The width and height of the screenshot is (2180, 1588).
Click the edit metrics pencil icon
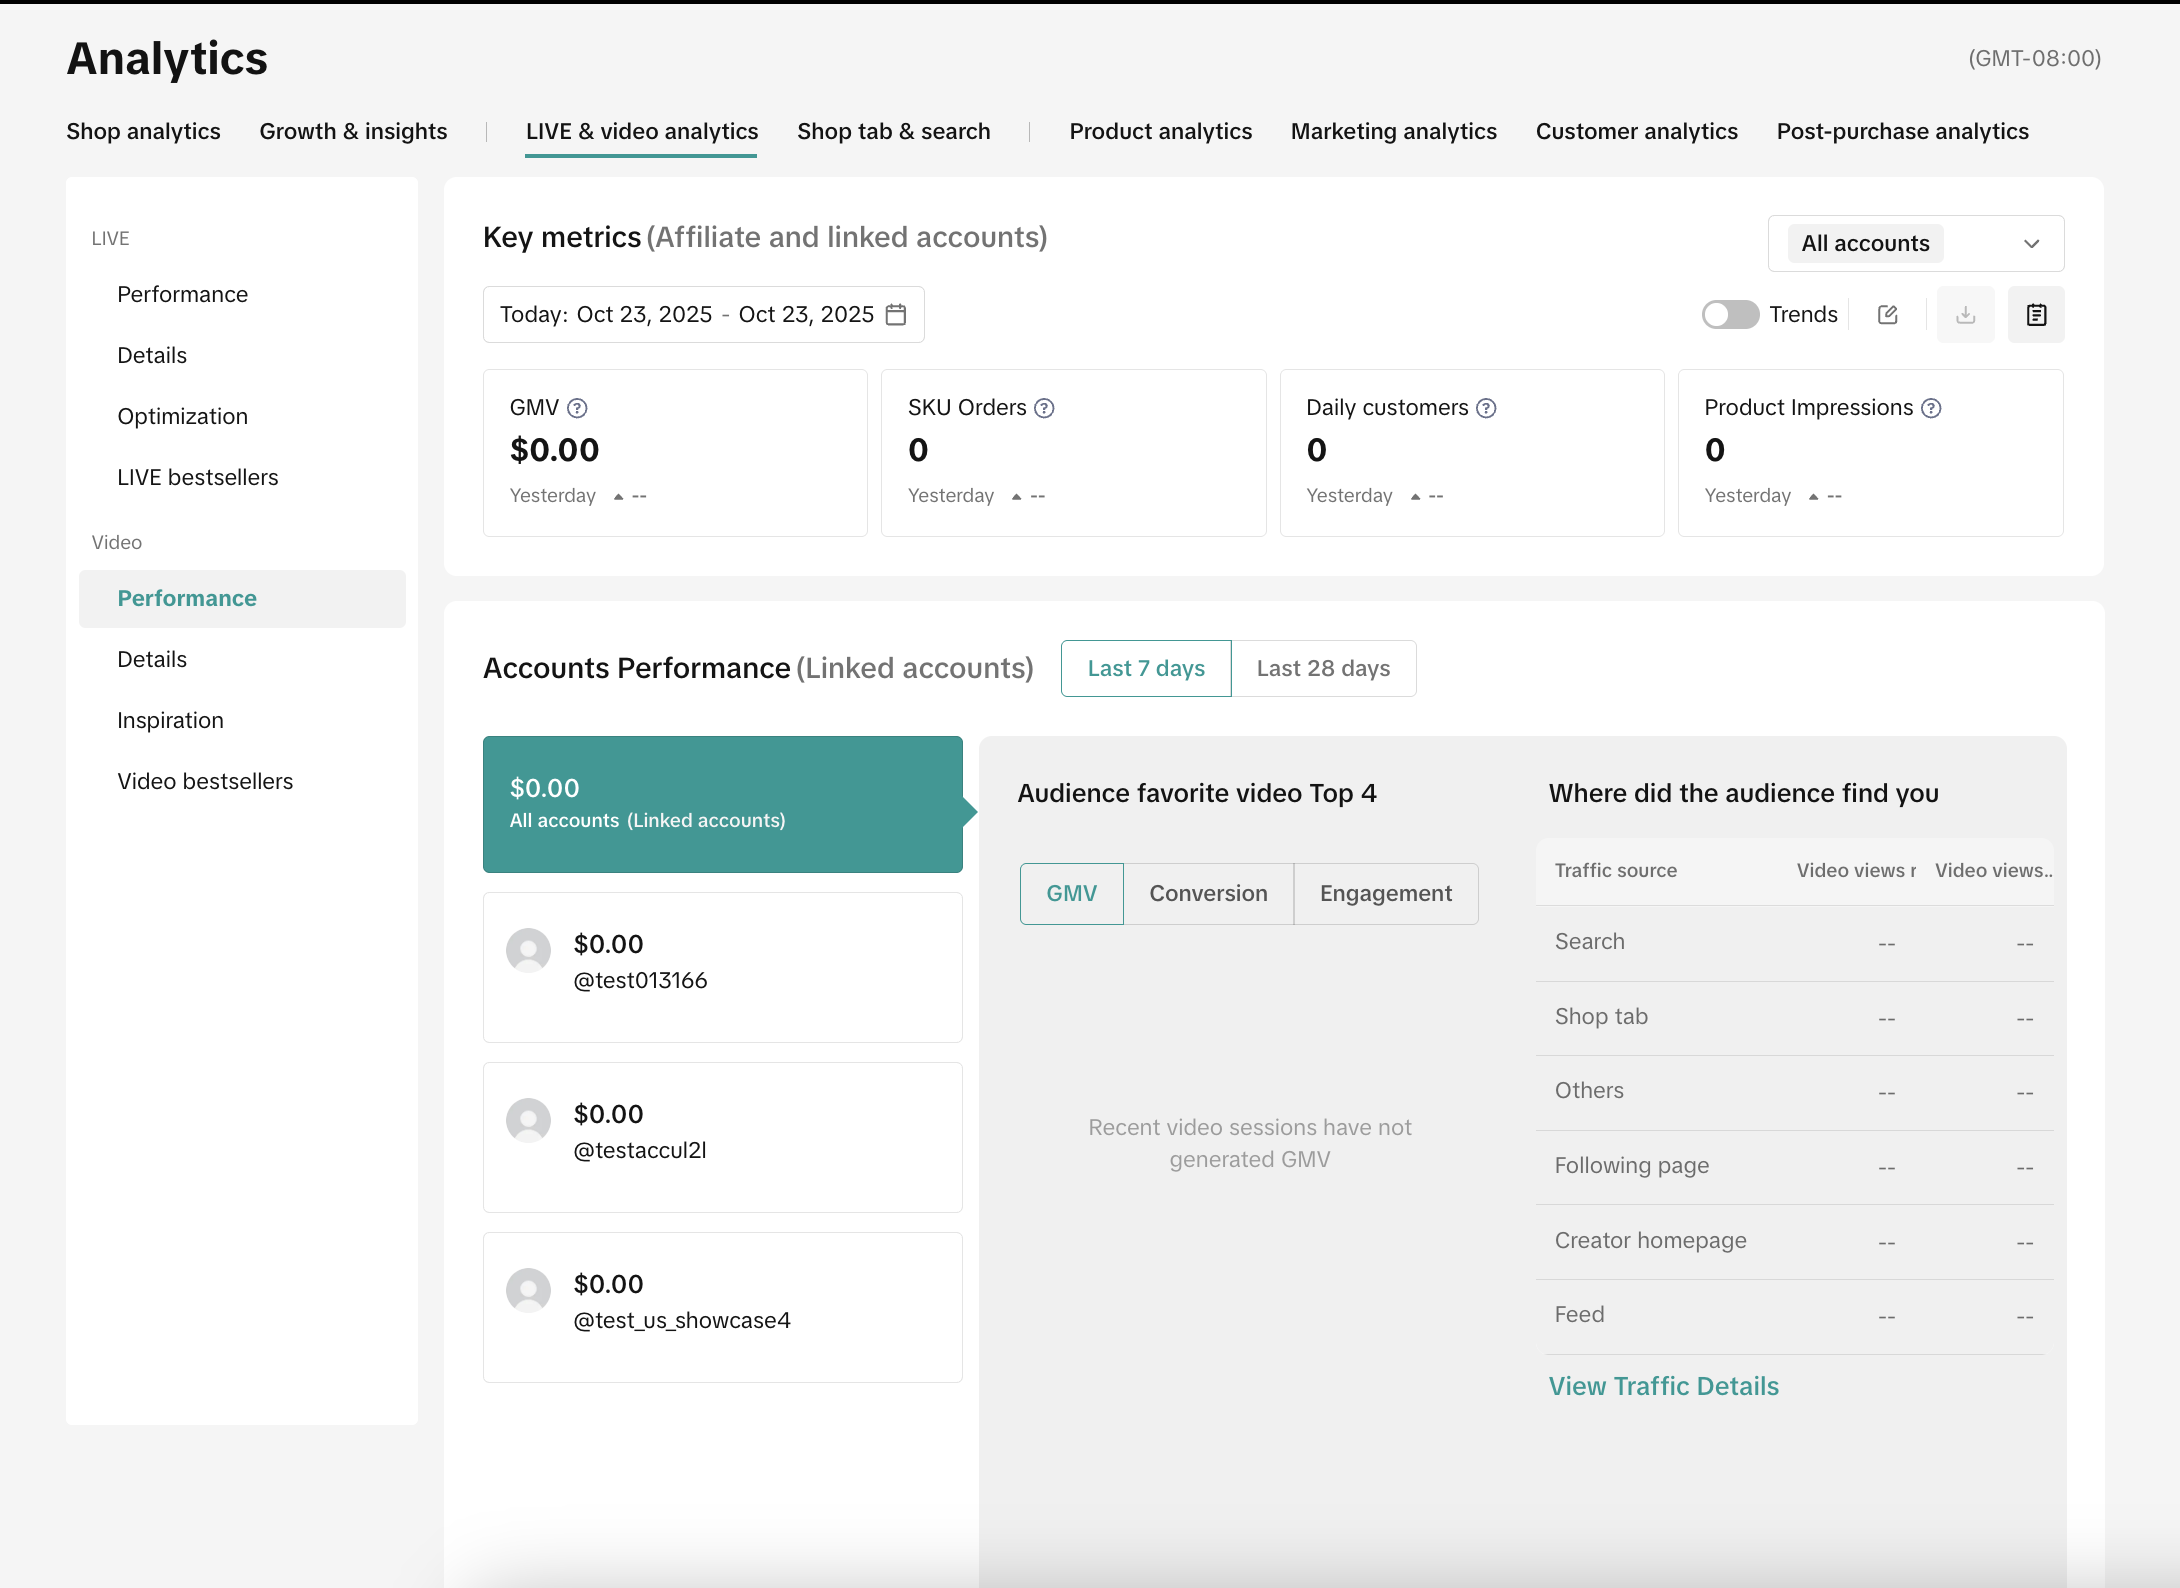coord(1888,315)
